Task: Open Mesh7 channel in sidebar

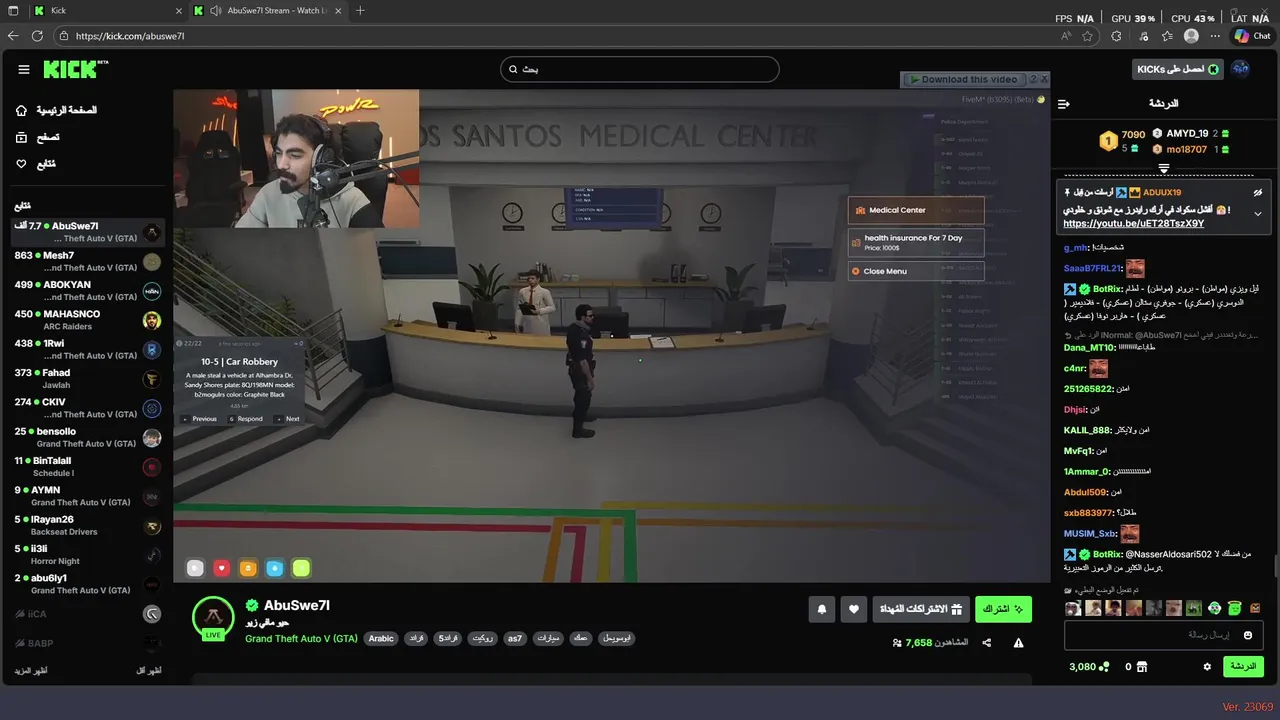Action: coord(87,262)
